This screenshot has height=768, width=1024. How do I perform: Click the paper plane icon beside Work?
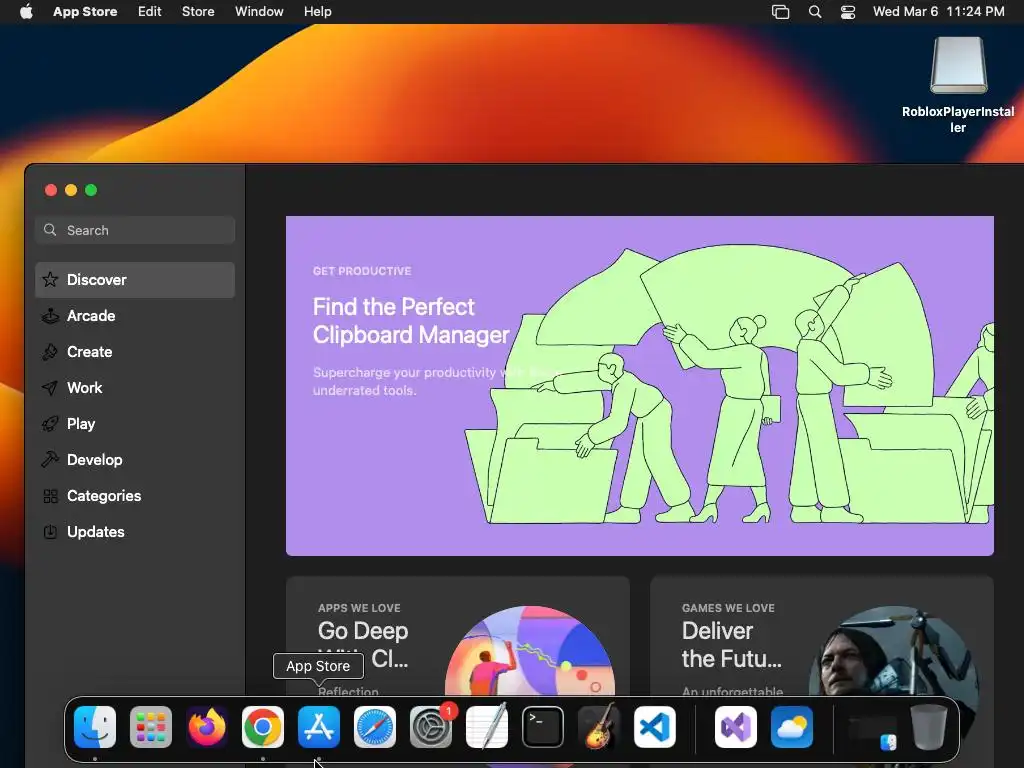pyautogui.click(x=50, y=388)
